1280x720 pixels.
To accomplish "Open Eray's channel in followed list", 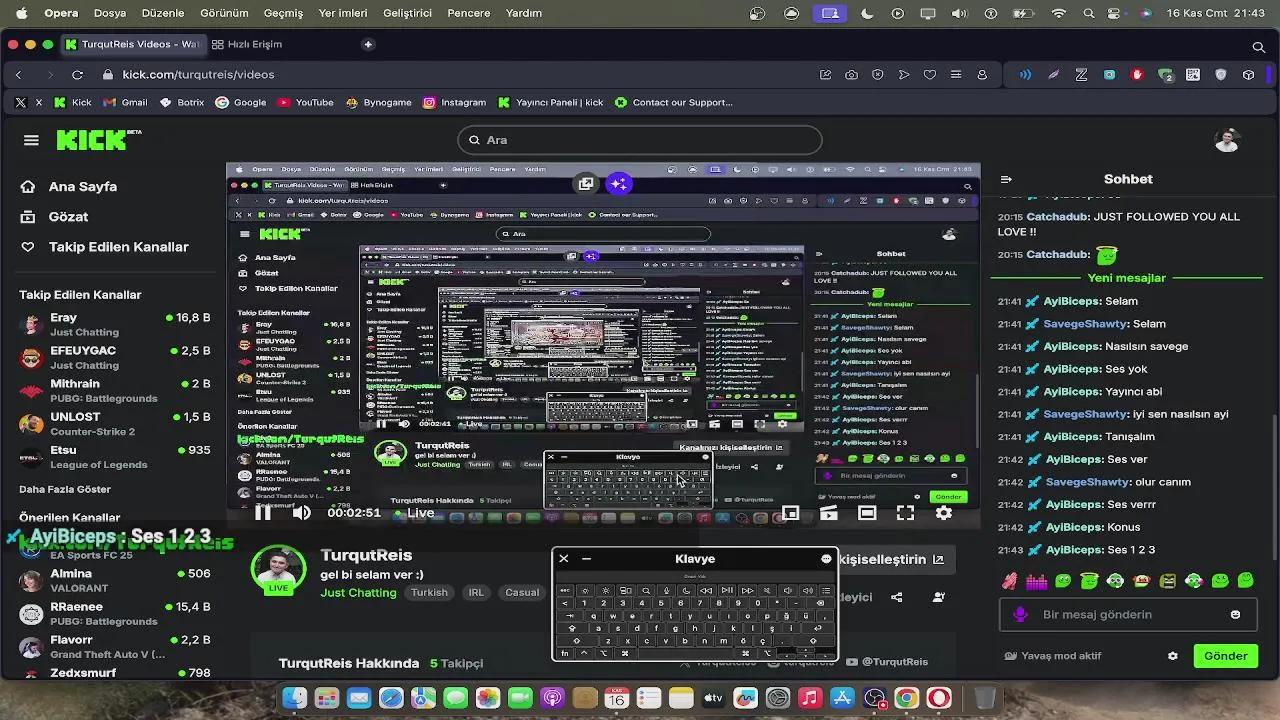I will click(x=115, y=325).
